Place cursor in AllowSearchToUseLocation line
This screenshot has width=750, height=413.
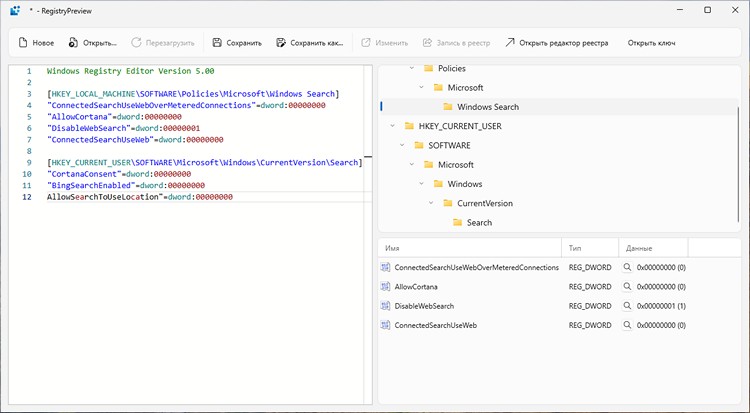(x=140, y=197)
